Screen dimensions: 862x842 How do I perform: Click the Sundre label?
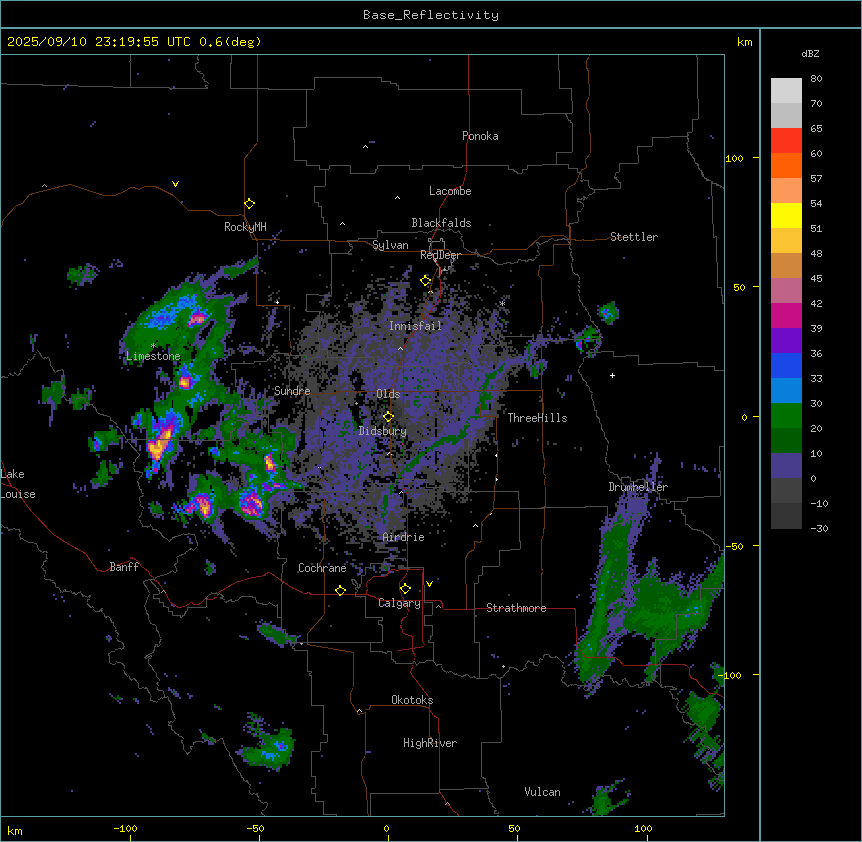pyautogui.click(x=292, y=391)
